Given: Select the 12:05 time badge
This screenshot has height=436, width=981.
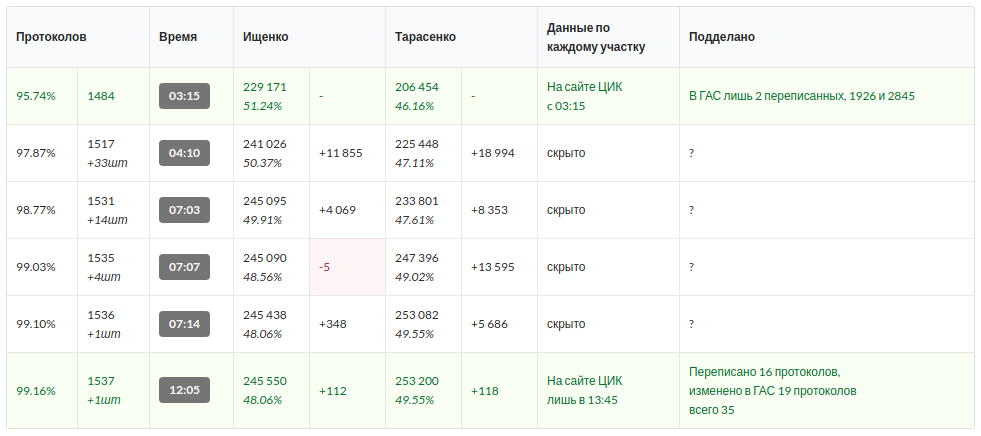Looking at the screenshot, I should click(184, 390).
